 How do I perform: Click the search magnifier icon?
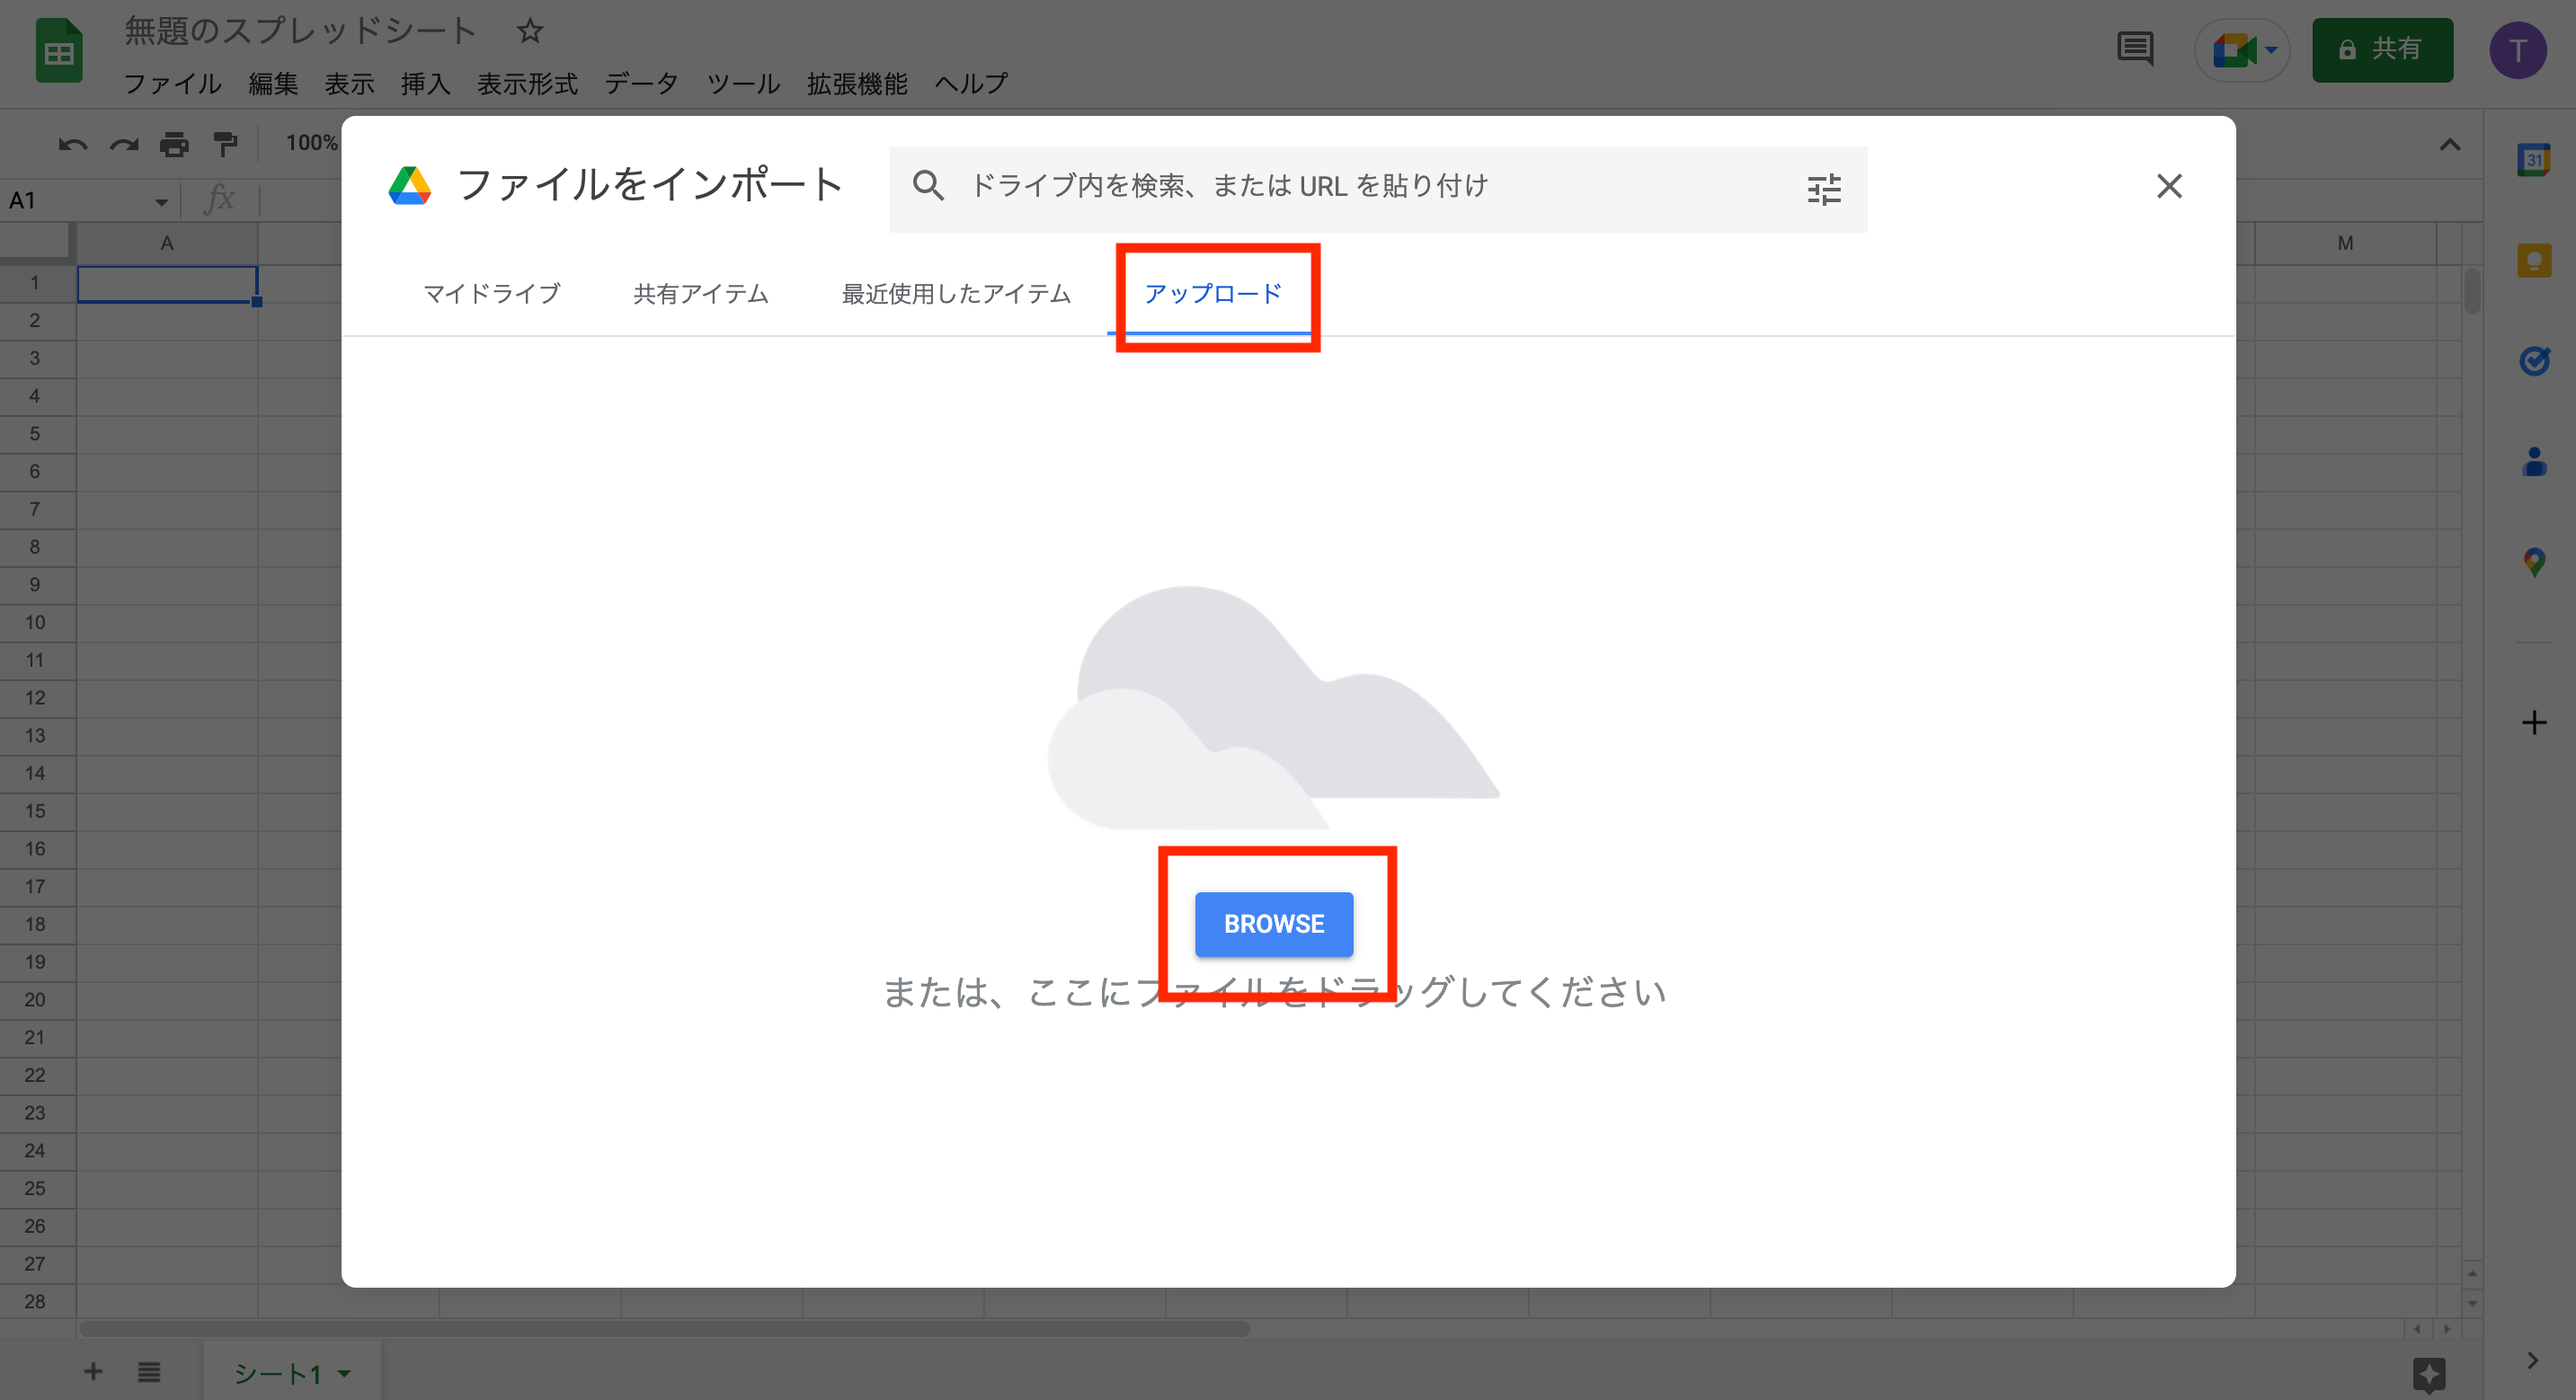coord(928,186)
